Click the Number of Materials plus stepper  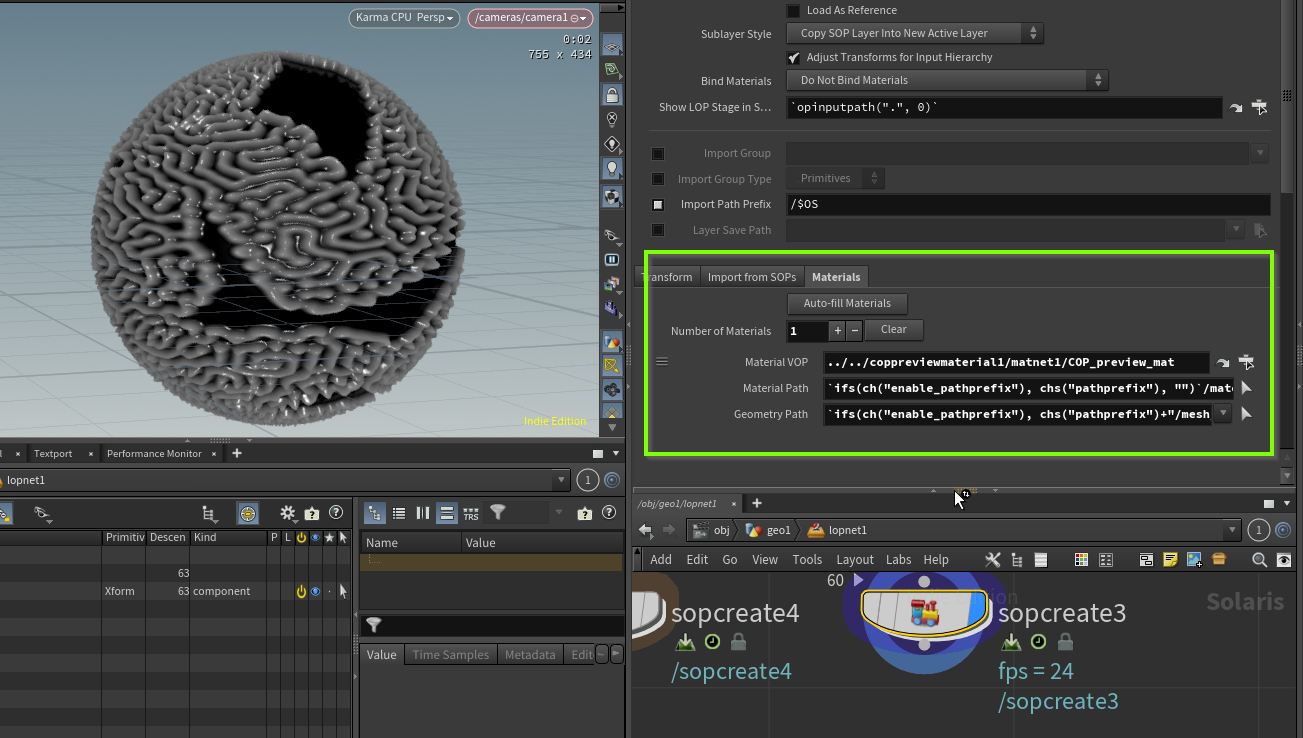[x=837, y=331]
